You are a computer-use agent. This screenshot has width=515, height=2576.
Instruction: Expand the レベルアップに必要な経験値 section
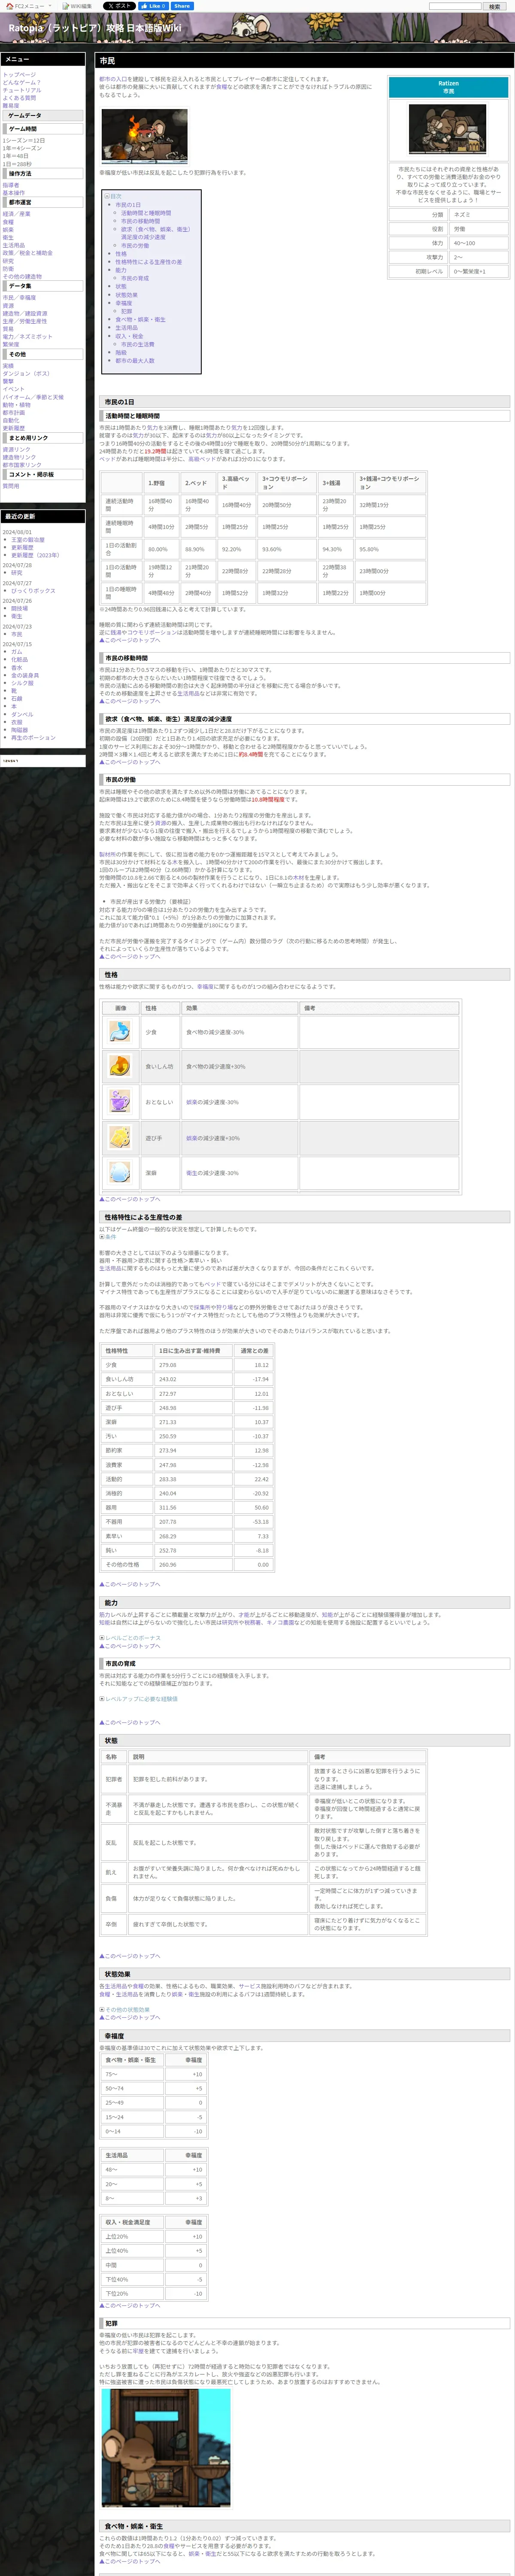point(139,1698)
